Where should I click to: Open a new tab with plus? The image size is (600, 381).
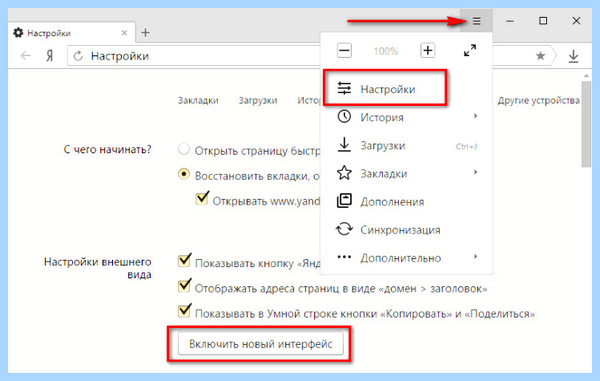[145, 33]
